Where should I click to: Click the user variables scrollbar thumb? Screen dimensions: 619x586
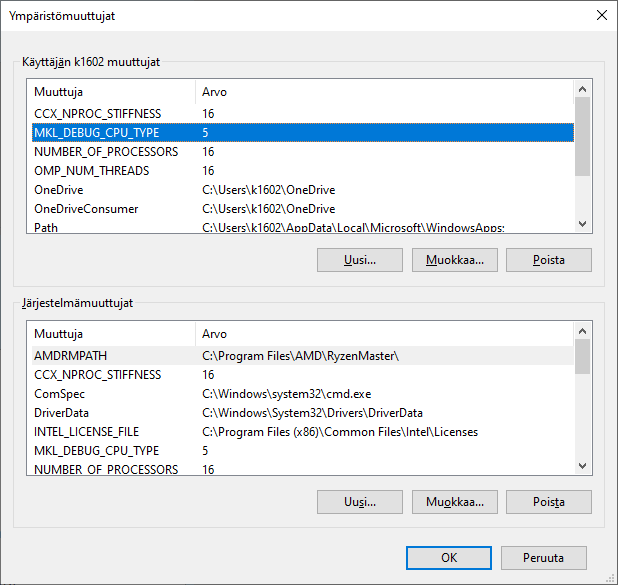pyautogui.click(x=582, y=136)
